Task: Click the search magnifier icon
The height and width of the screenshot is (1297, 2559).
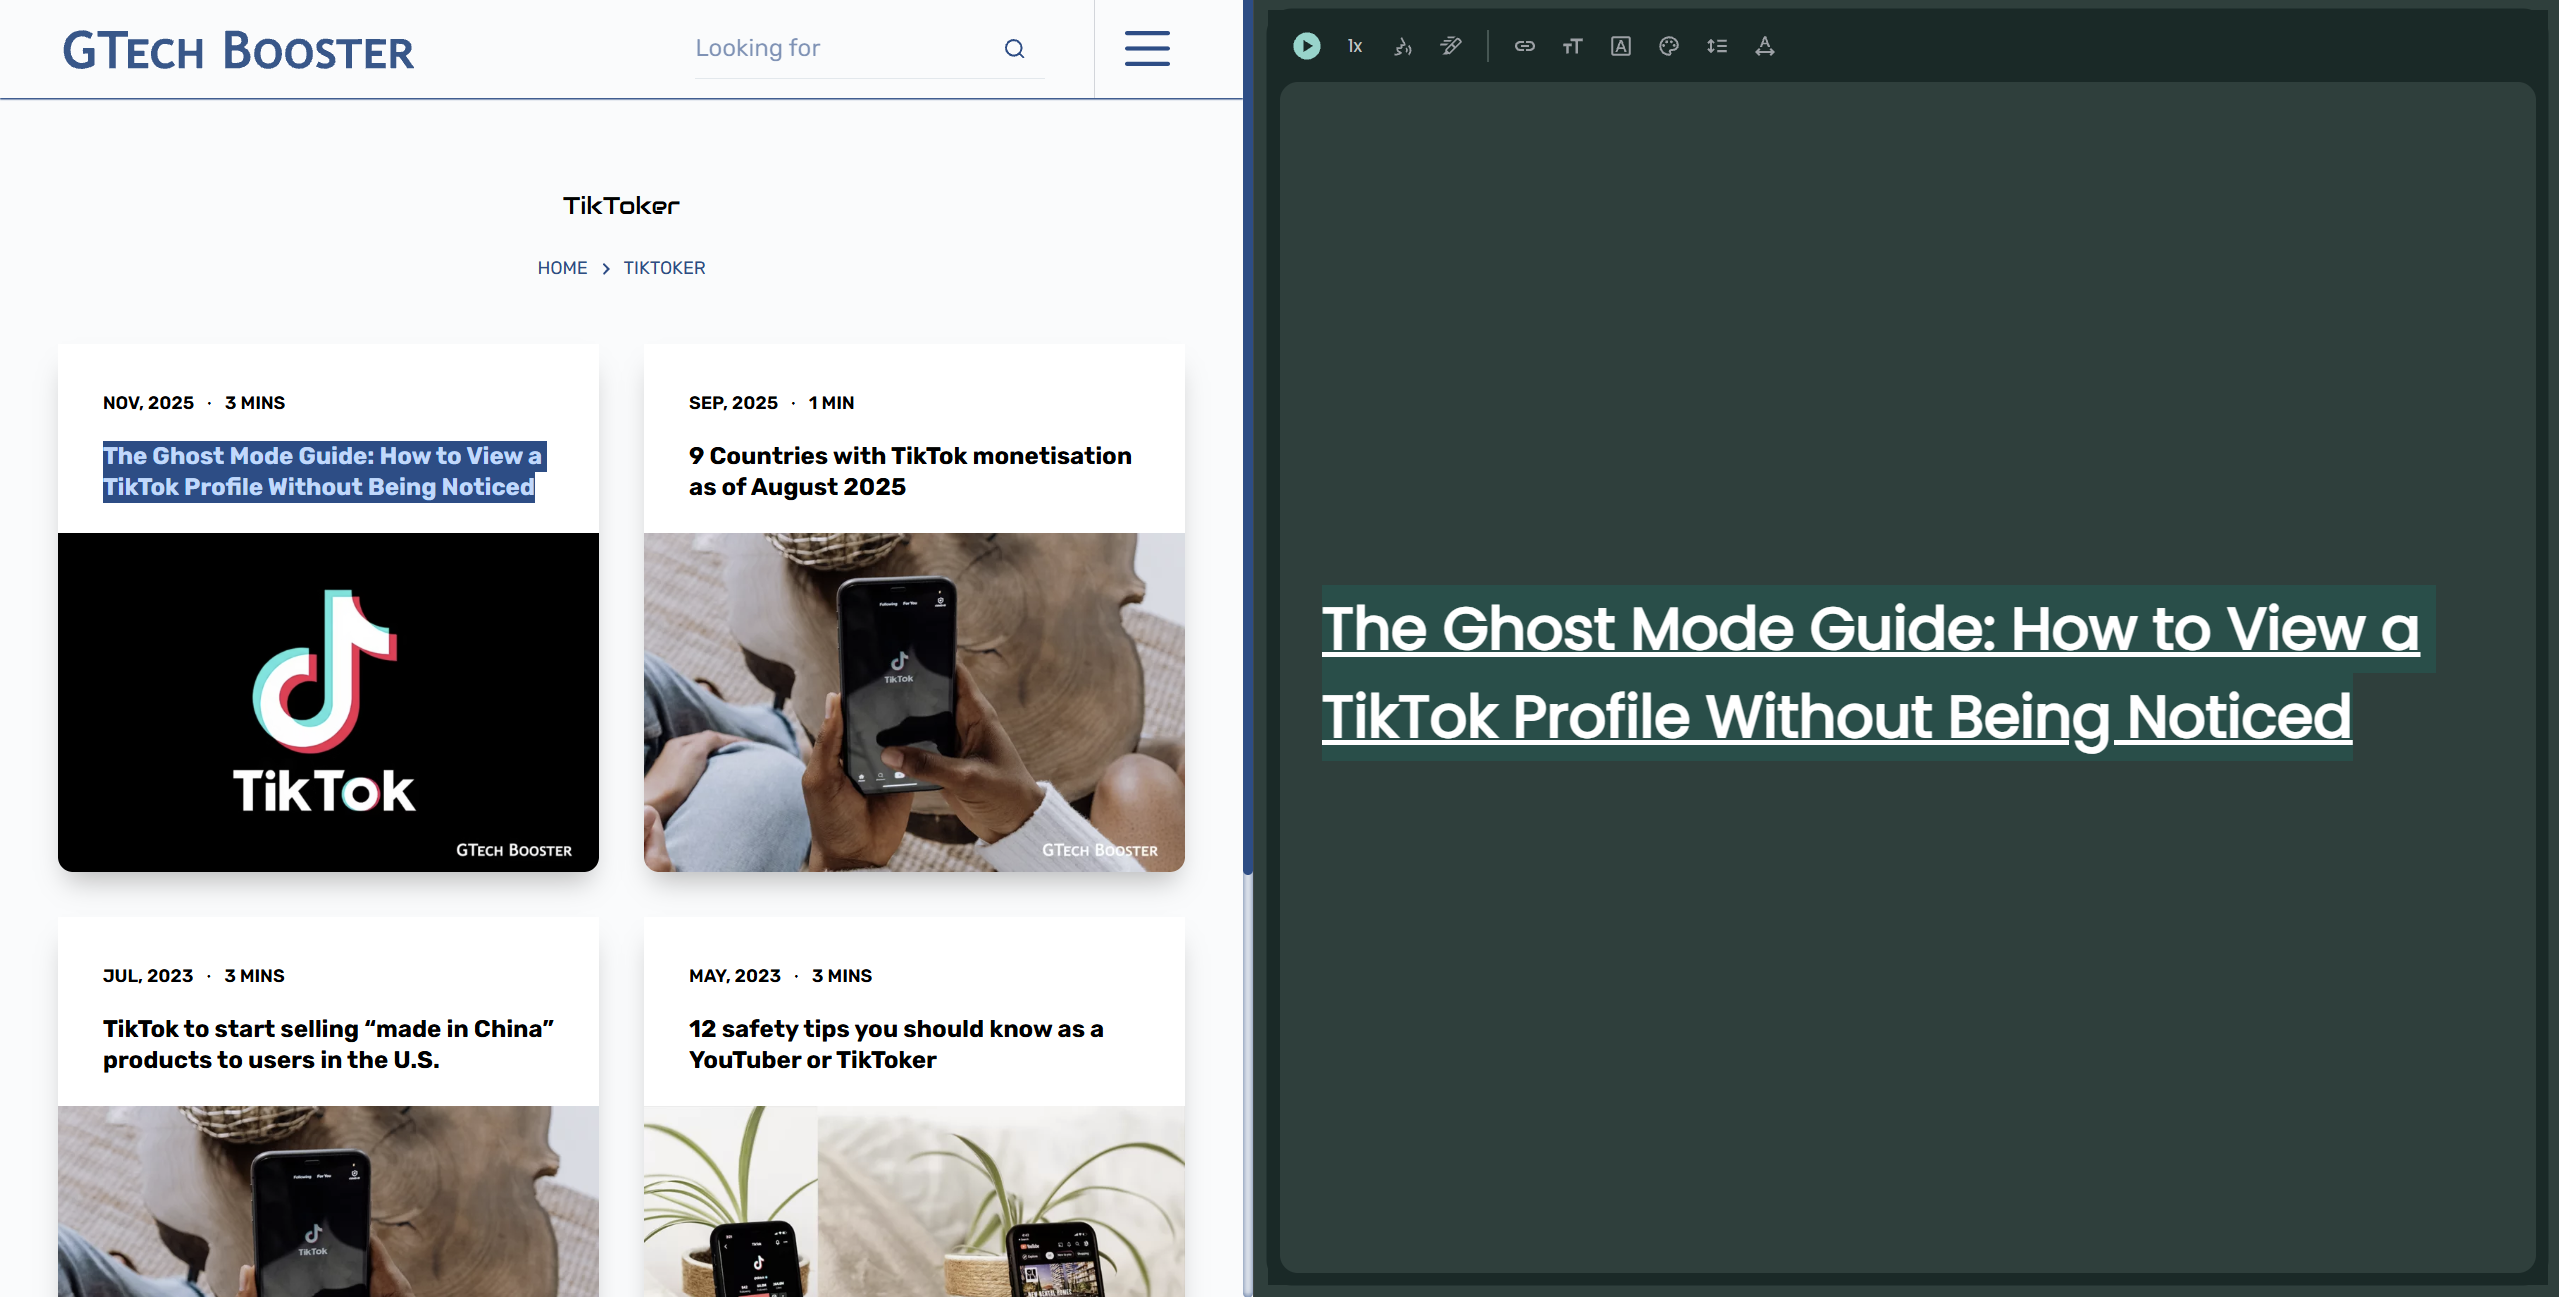Action: click(x=1014, y=49)
